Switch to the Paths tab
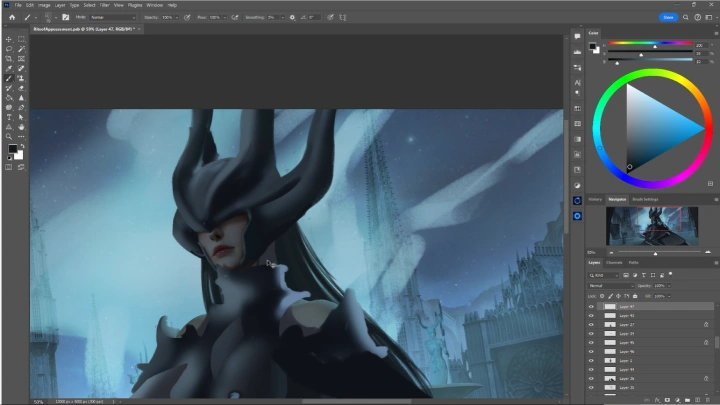 634,263
